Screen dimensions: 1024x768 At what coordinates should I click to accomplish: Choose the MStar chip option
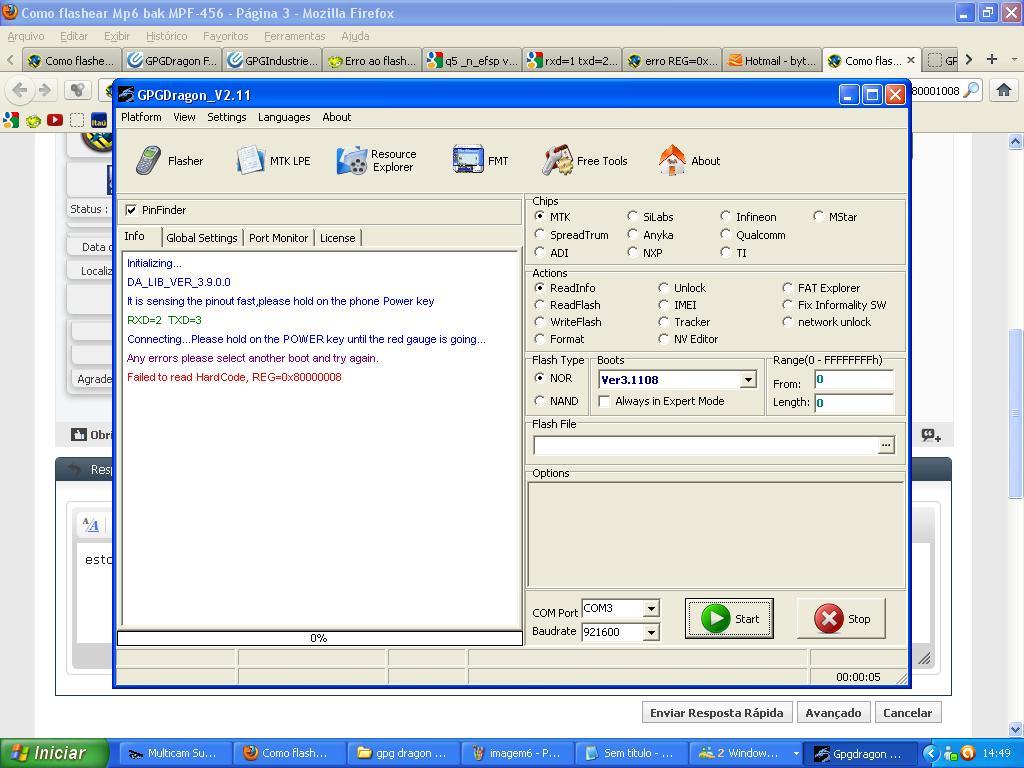point(818,216)
